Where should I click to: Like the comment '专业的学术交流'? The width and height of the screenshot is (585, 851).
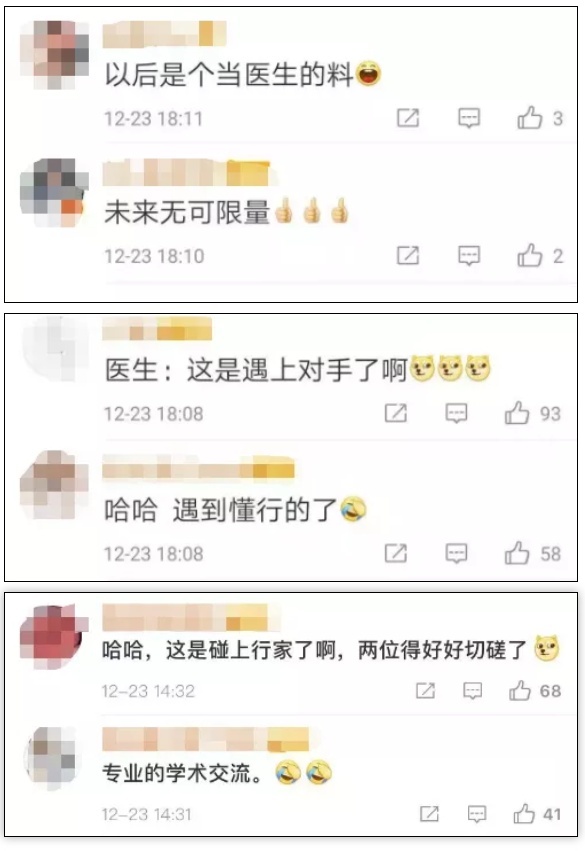524,814
